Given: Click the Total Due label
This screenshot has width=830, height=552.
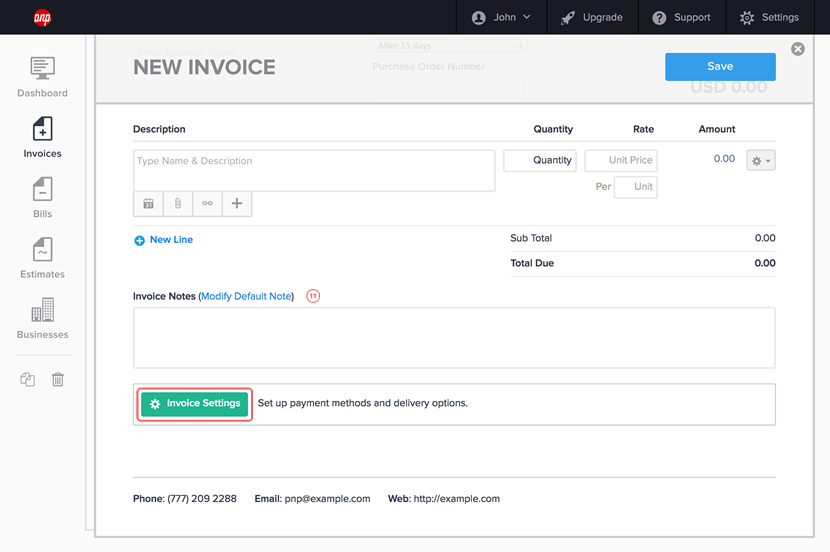Looking at the screenshot, I should (x=532, y=263).
